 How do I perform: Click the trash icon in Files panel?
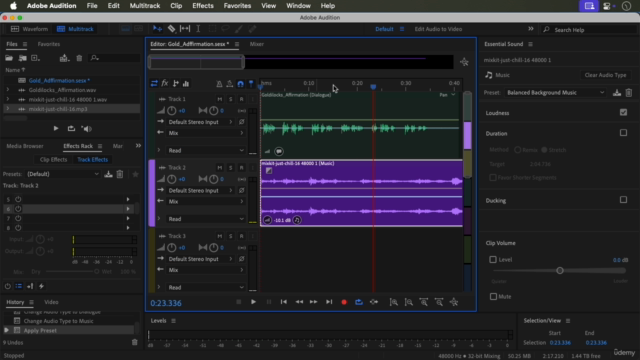(79, 58)
